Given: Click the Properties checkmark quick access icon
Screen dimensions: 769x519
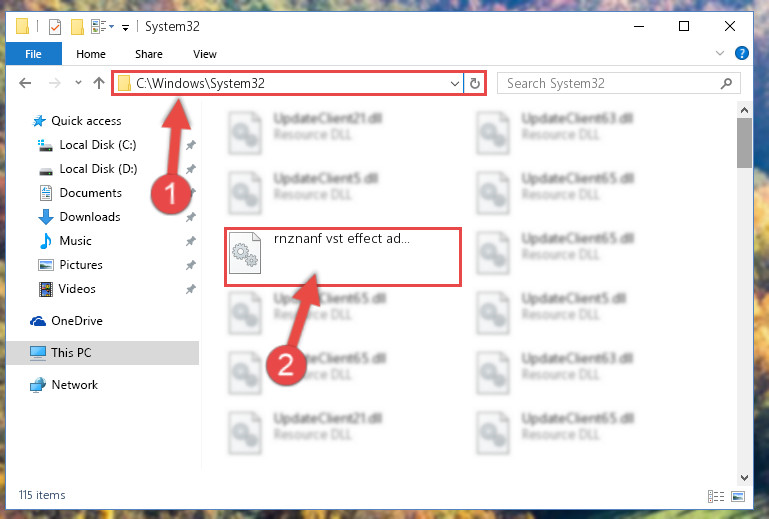Looking at the screenshot, I should pos(54,26).
